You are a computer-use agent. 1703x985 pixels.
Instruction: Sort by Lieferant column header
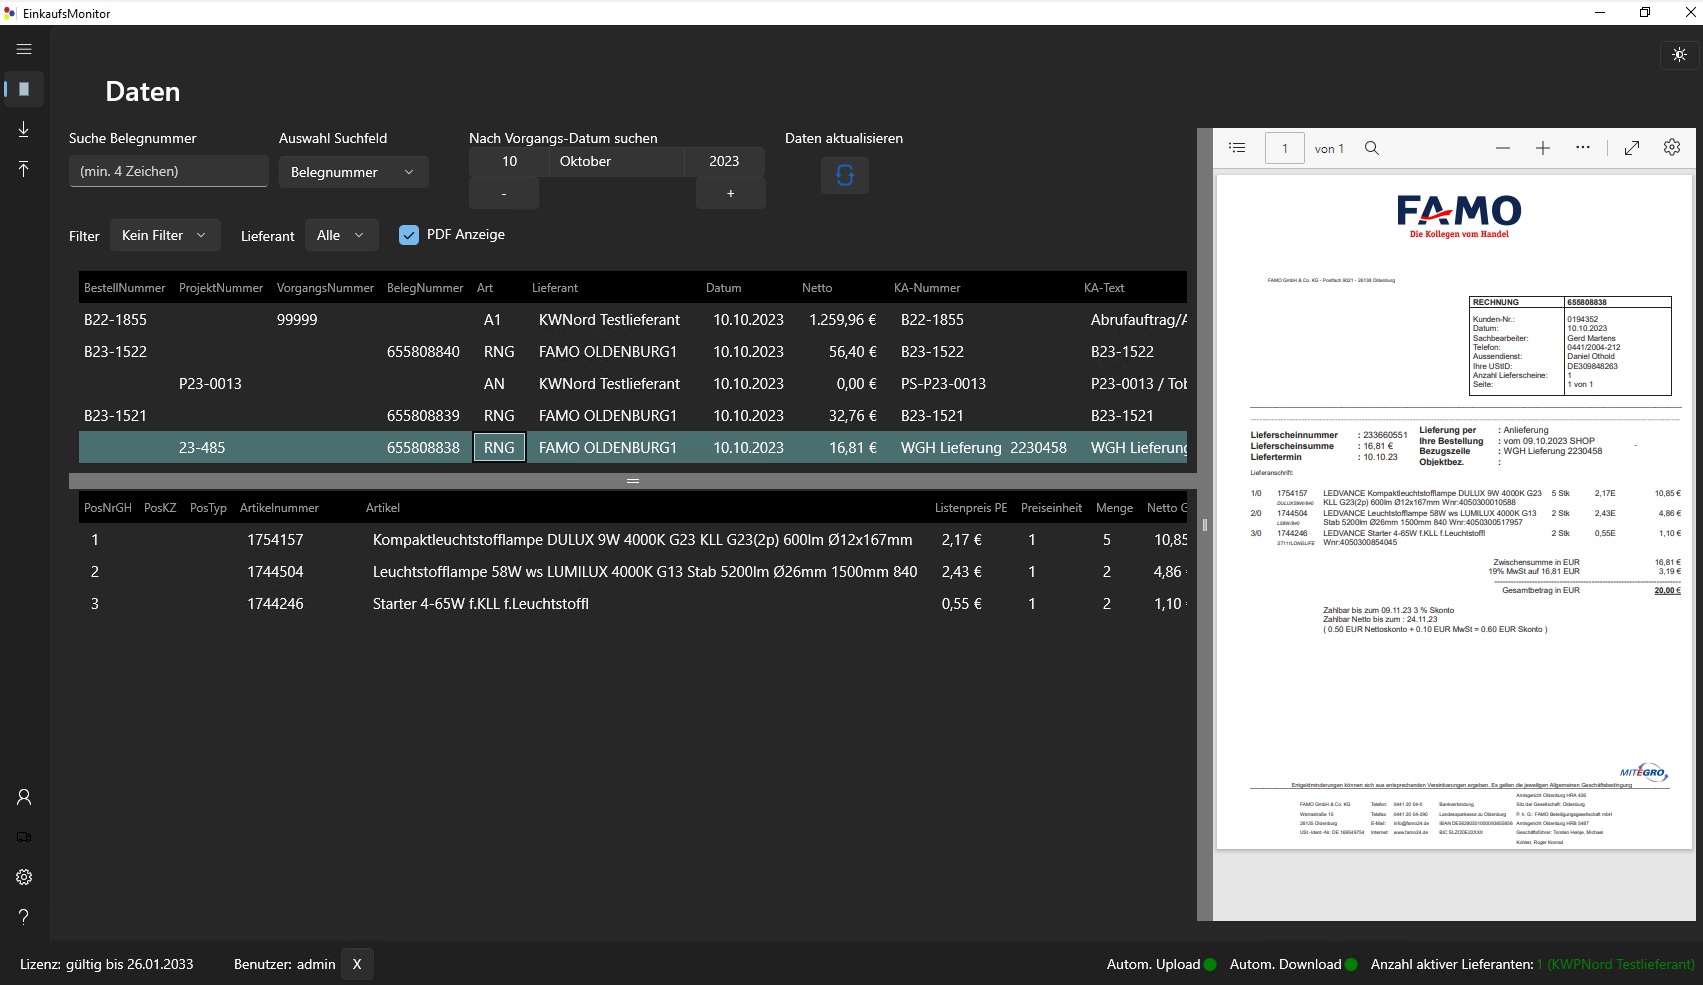tap(555, 288)
